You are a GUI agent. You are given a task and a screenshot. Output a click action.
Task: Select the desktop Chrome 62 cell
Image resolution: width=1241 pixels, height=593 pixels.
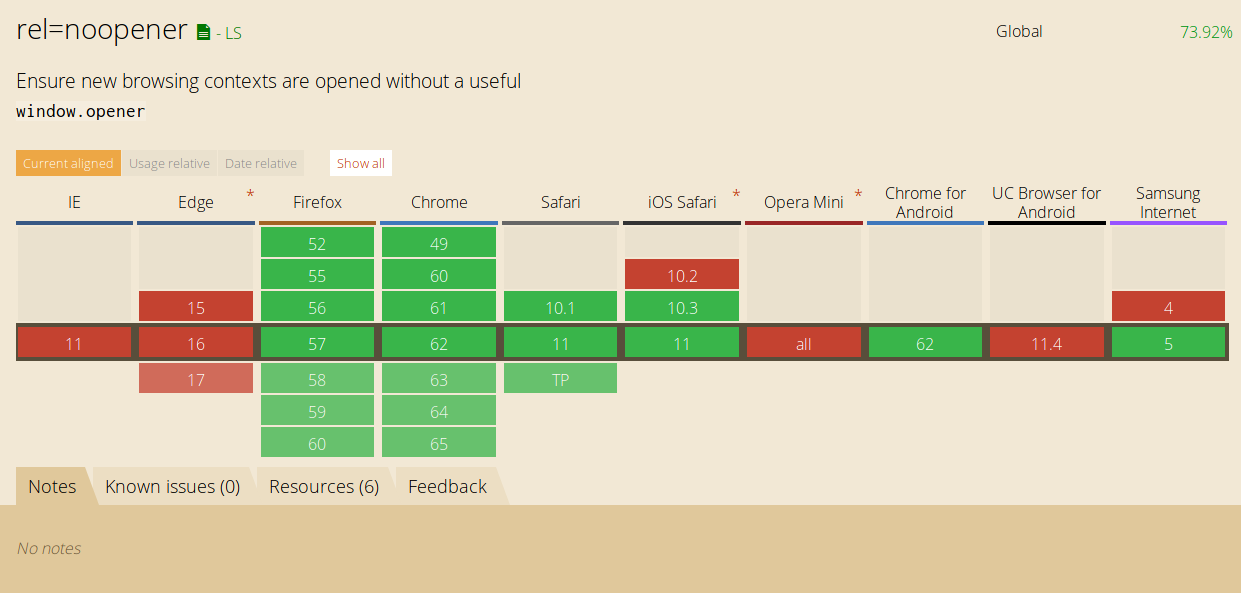pyautogui.click(x=439, y=343)
